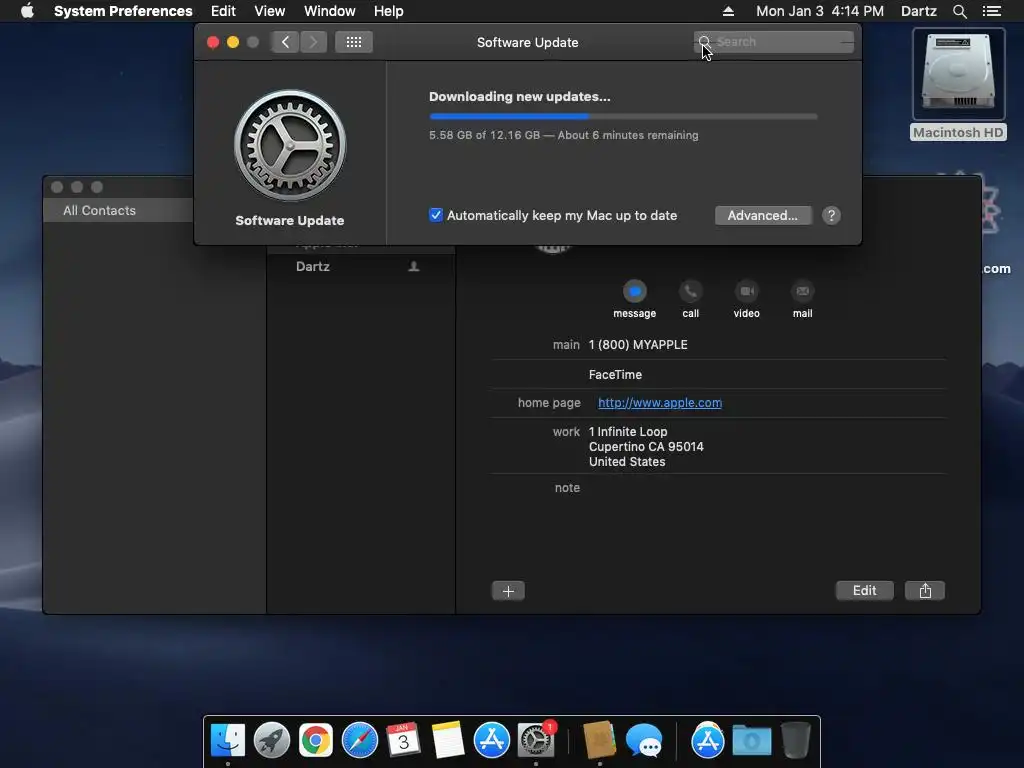Viewport: 1024px width, 768px height.
Task: Open the Downloads folder in the Dock
Action: click(x=752, y=741)
